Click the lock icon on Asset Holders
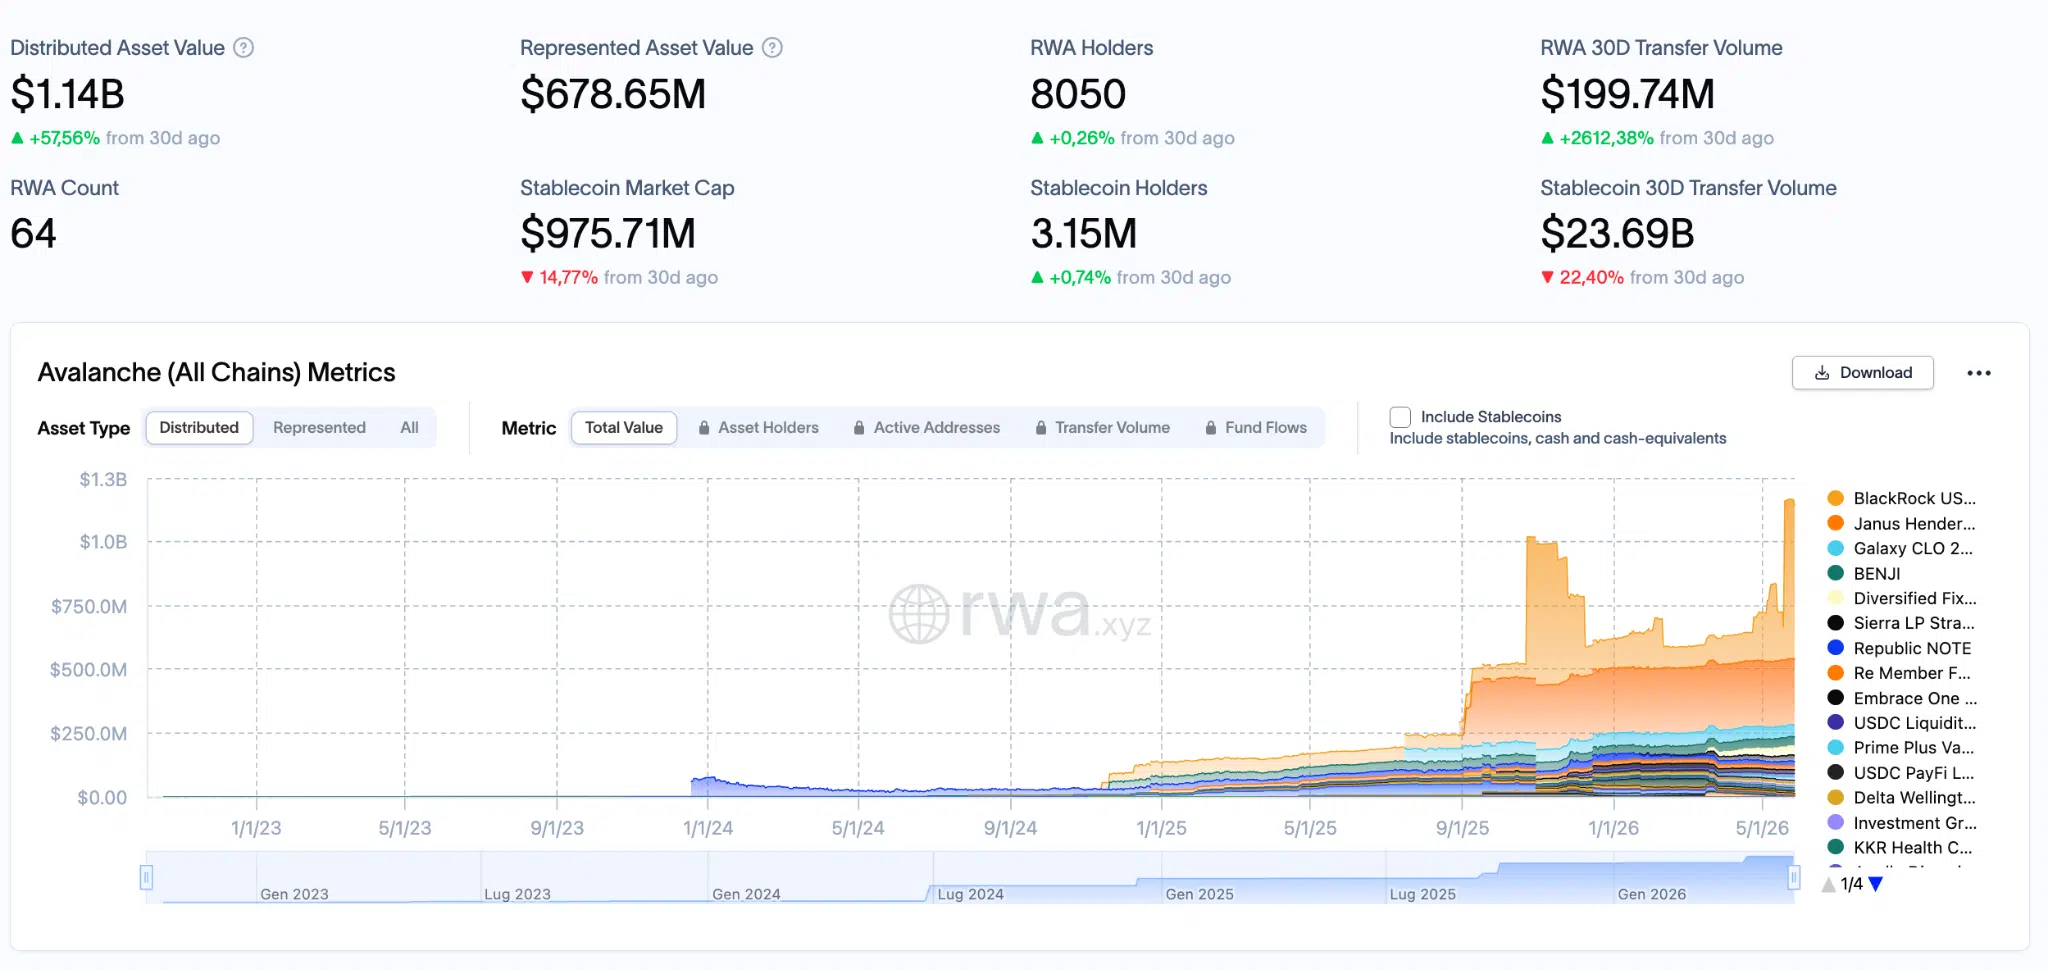Screen dimensions: 2048x971 (x=704, y=428)
